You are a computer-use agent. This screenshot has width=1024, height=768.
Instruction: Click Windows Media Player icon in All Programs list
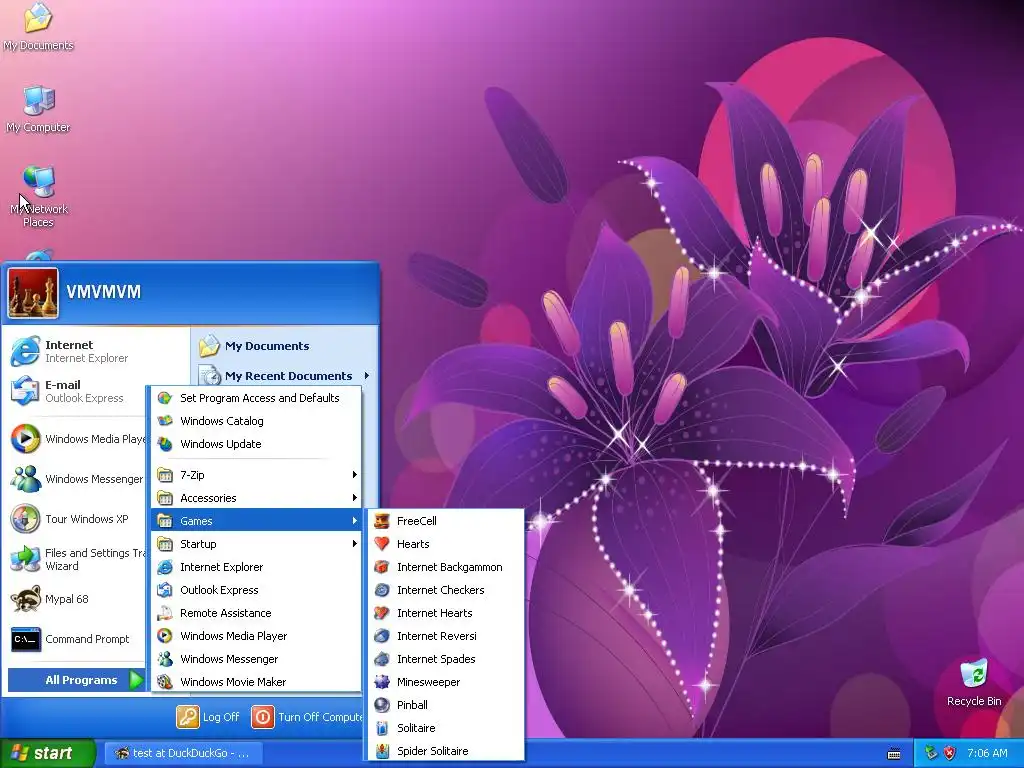[x=165, y=635]
